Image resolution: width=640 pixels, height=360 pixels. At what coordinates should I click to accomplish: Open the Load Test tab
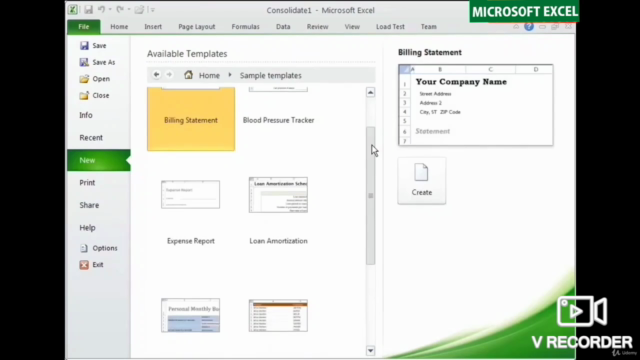pyautogui.click(x=390, y=27)
